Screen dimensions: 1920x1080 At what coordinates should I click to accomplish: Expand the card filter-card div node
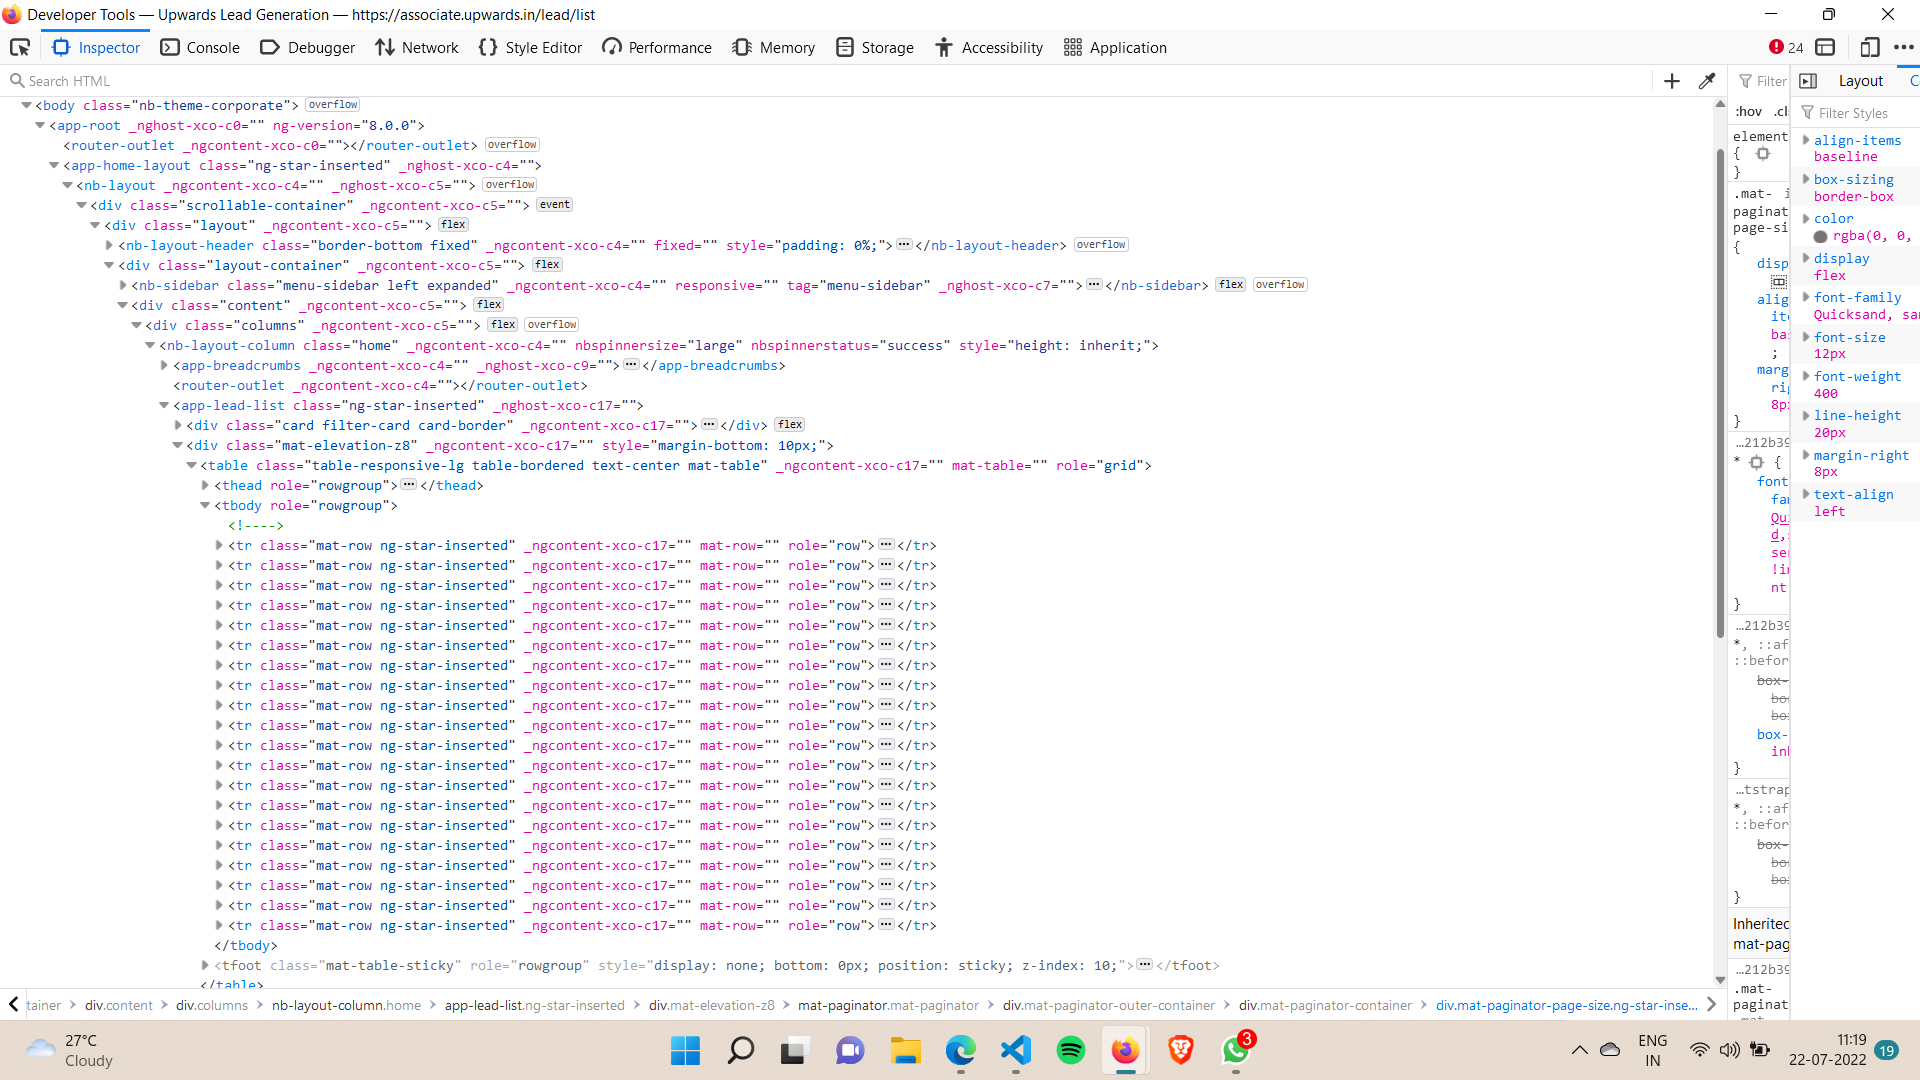pos(178,425)
